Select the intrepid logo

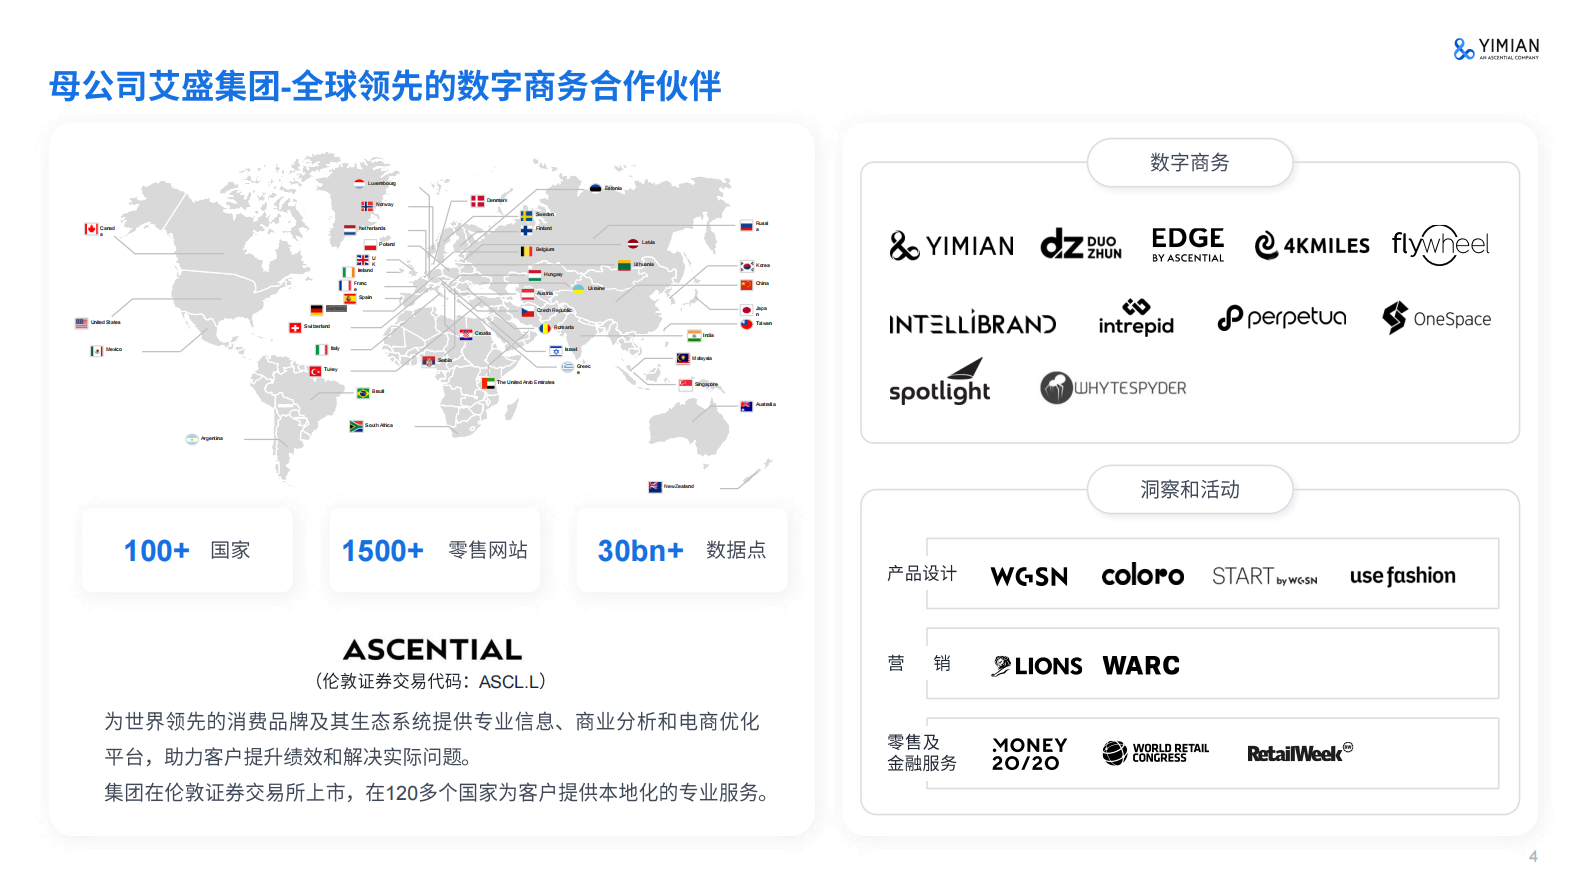tap(1136, 318)
